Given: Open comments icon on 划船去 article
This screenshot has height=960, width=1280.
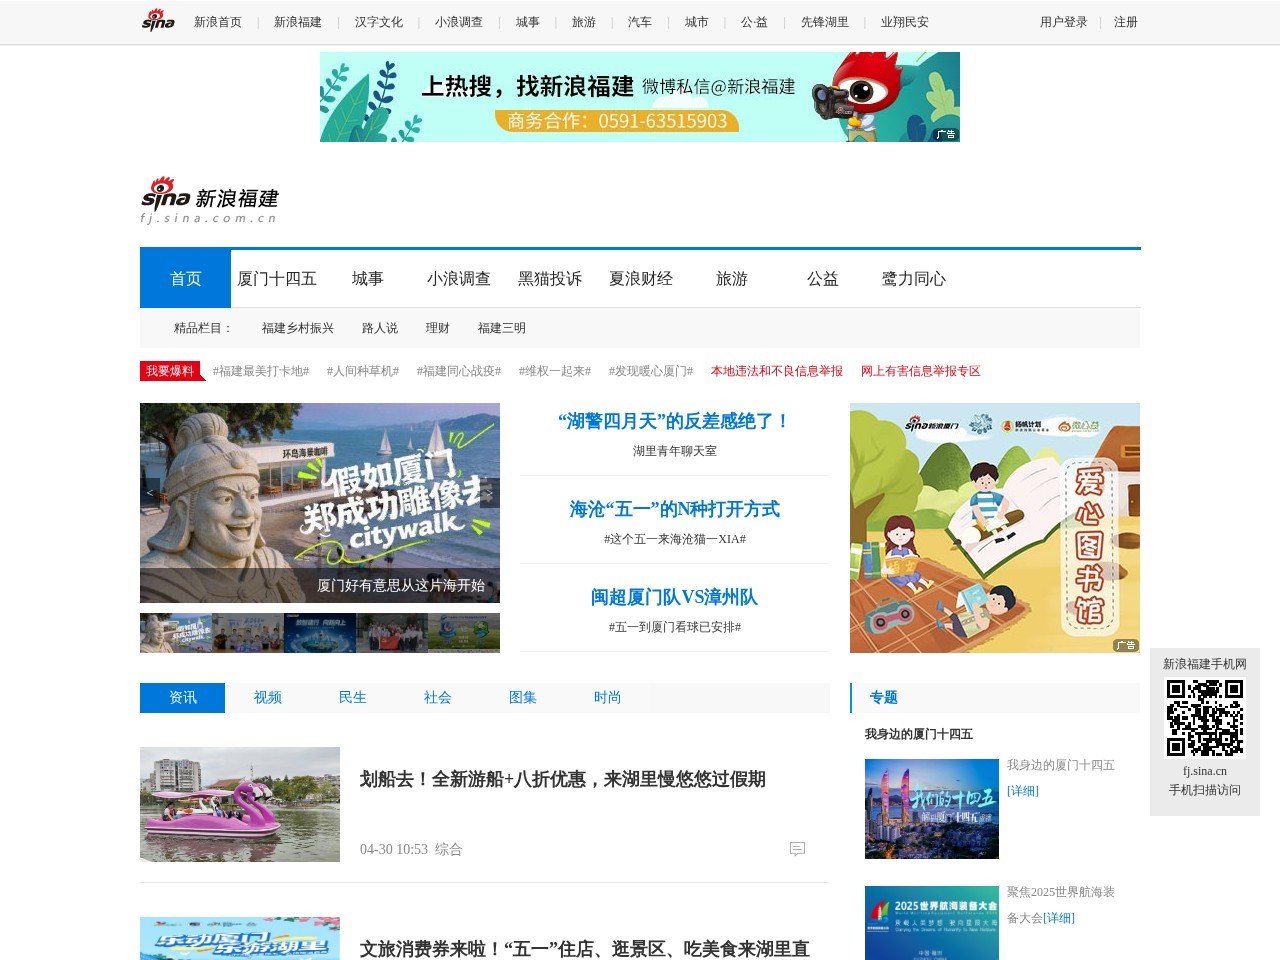Looking at the screenshot, I should [x=797, y=849].
